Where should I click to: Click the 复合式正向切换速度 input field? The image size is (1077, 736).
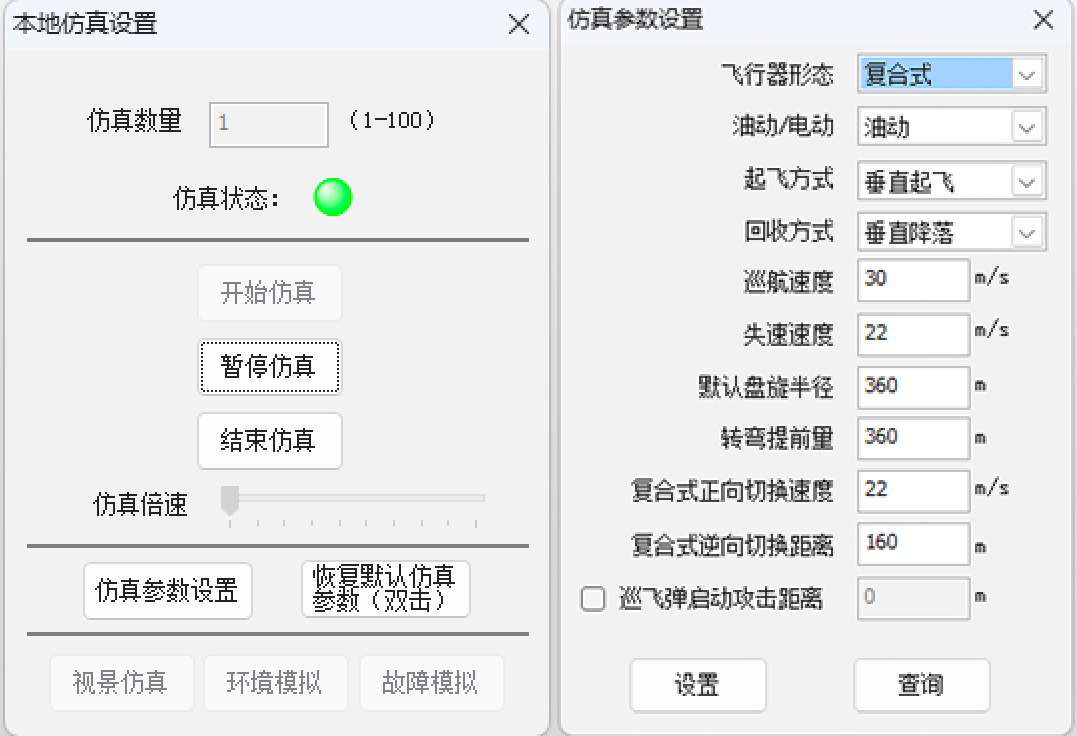(x=913, y=490)
